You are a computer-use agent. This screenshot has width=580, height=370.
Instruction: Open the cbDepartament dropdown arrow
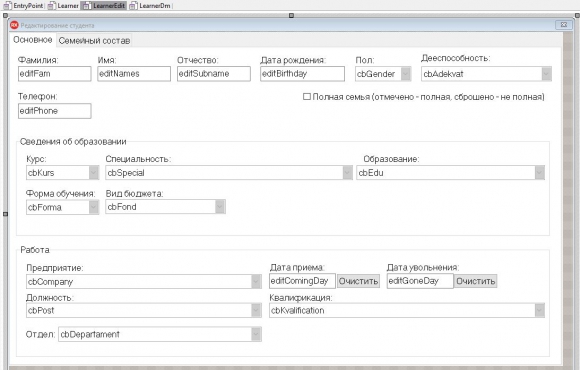256,334
